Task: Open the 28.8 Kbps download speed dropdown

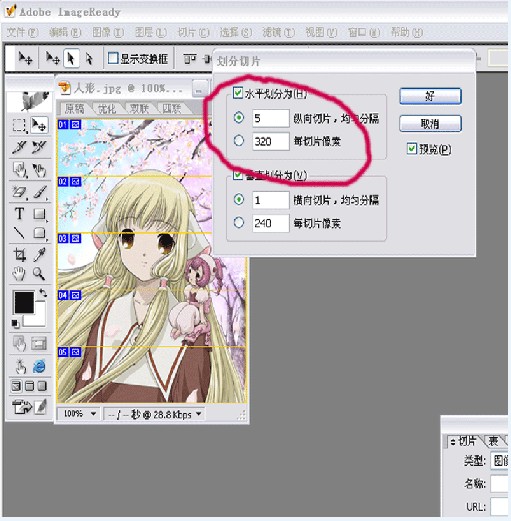Action: coord(199,414)
